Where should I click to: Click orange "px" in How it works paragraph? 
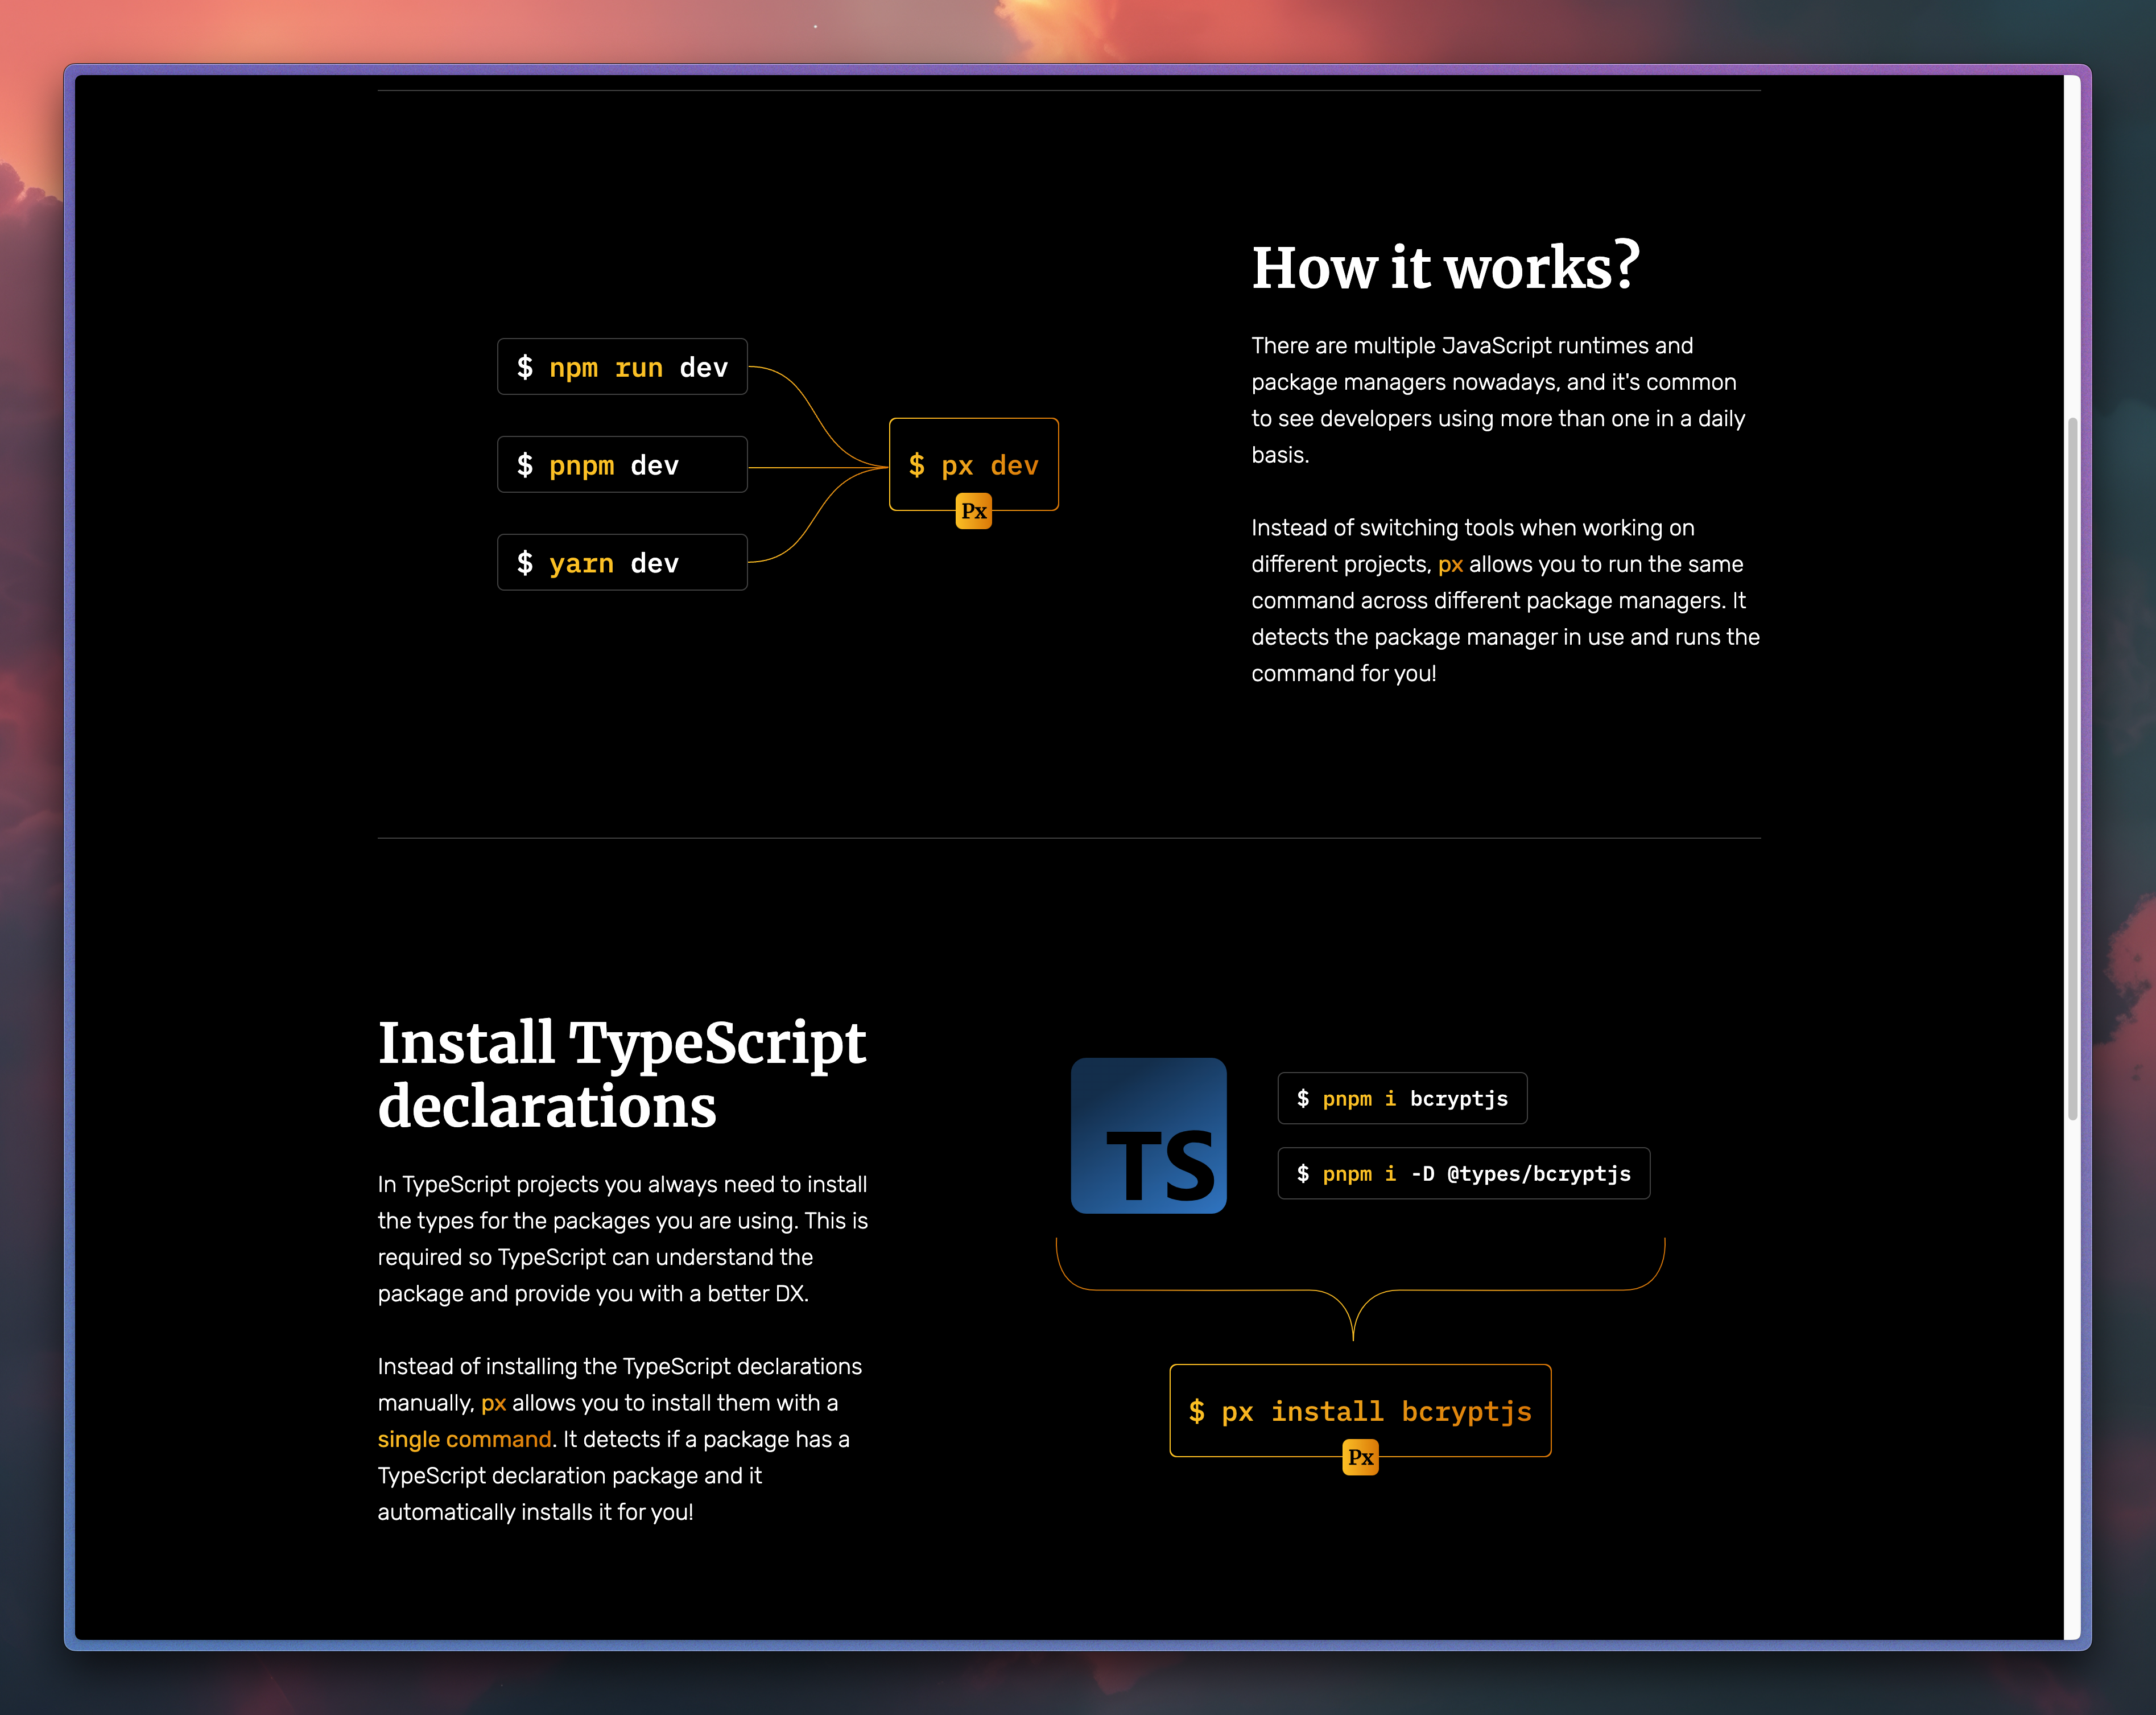(1450, 564)
